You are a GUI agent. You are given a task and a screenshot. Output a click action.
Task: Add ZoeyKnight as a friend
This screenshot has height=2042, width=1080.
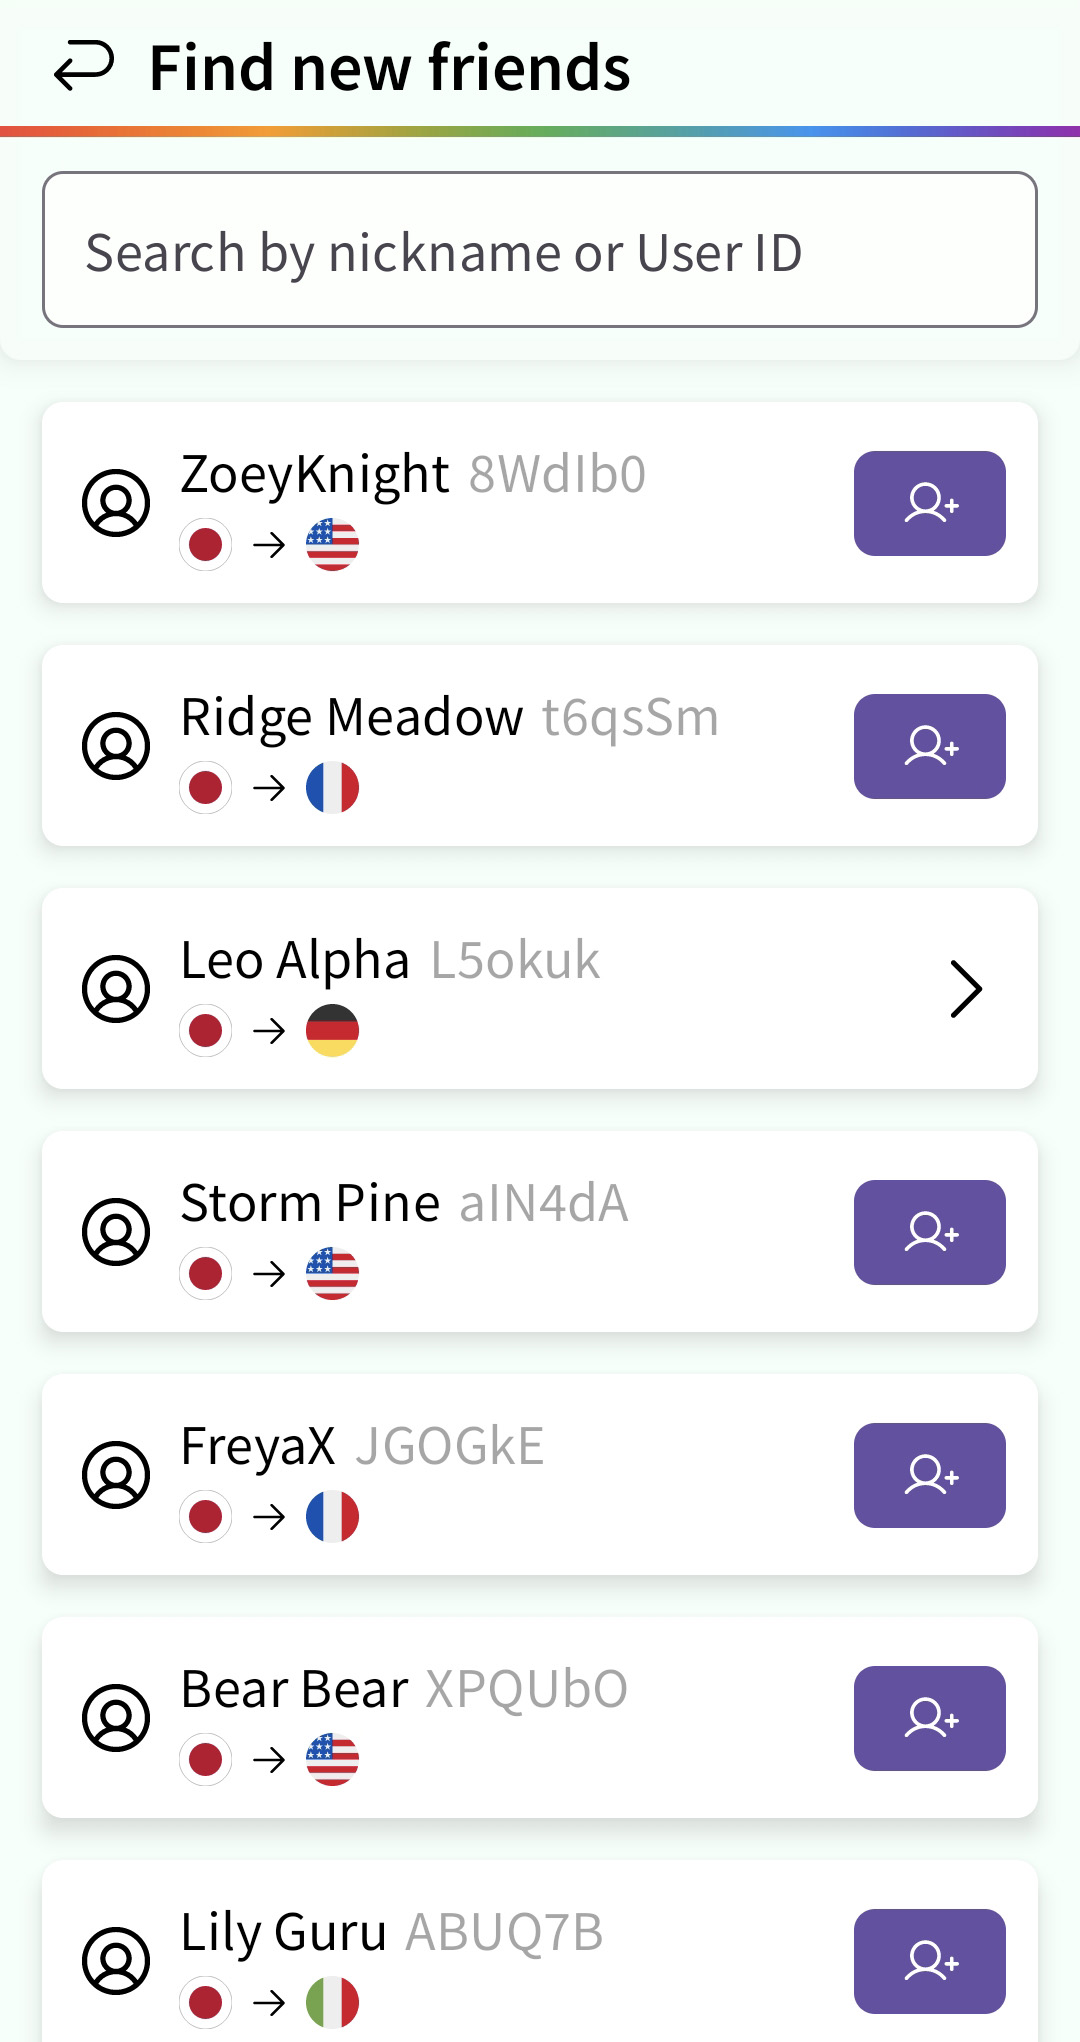929,503
